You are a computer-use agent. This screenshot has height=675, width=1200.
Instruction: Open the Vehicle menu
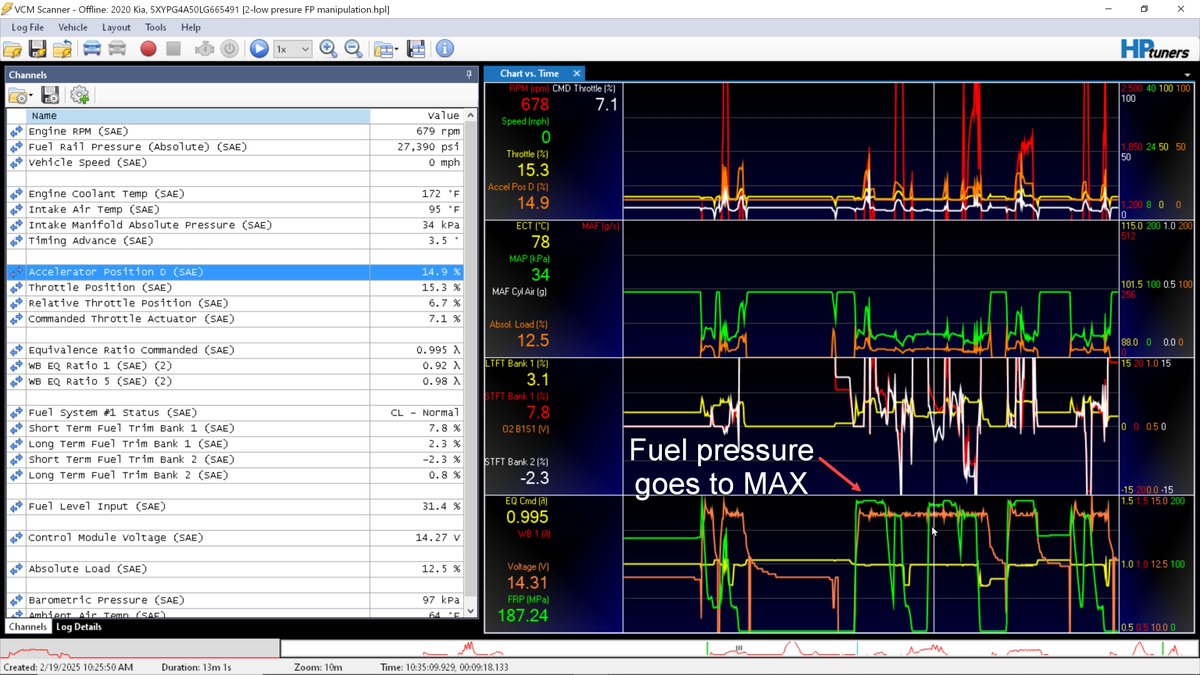point(73,27)
